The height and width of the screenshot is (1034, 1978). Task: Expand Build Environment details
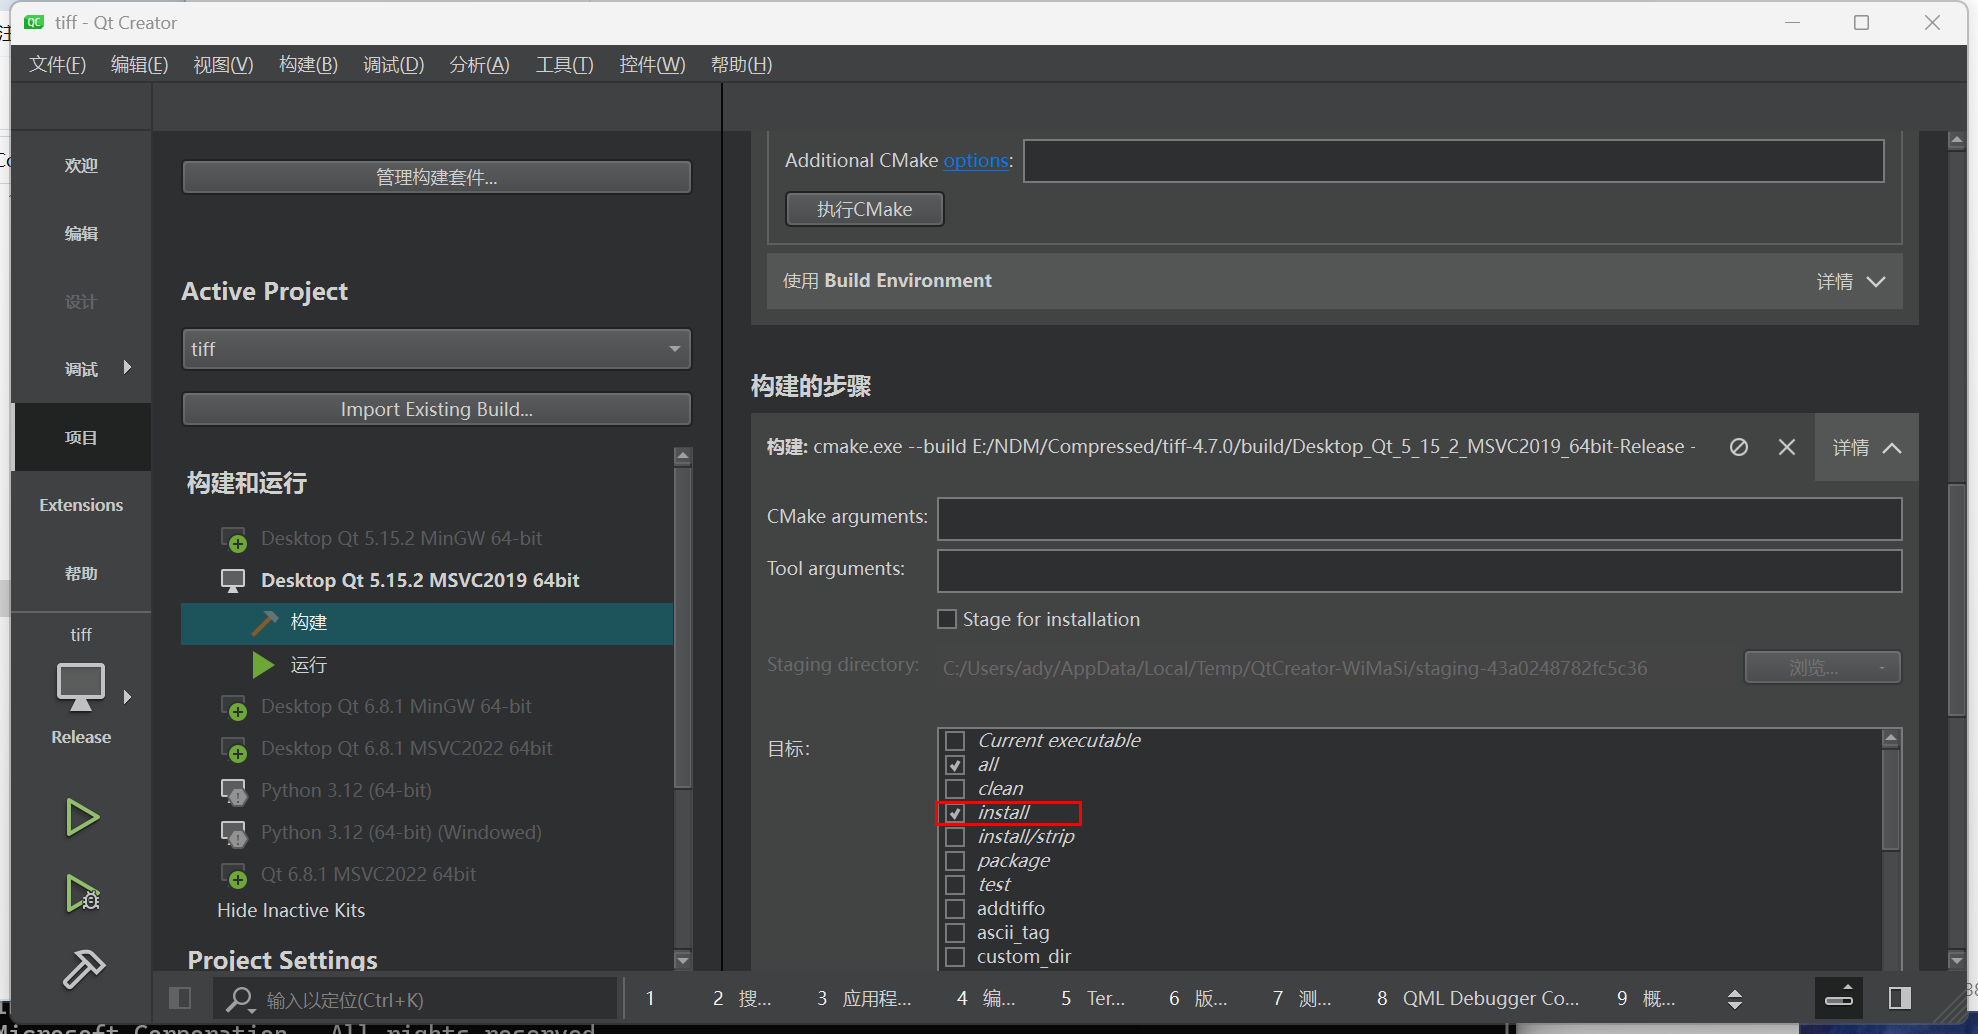coord(1850,282)
